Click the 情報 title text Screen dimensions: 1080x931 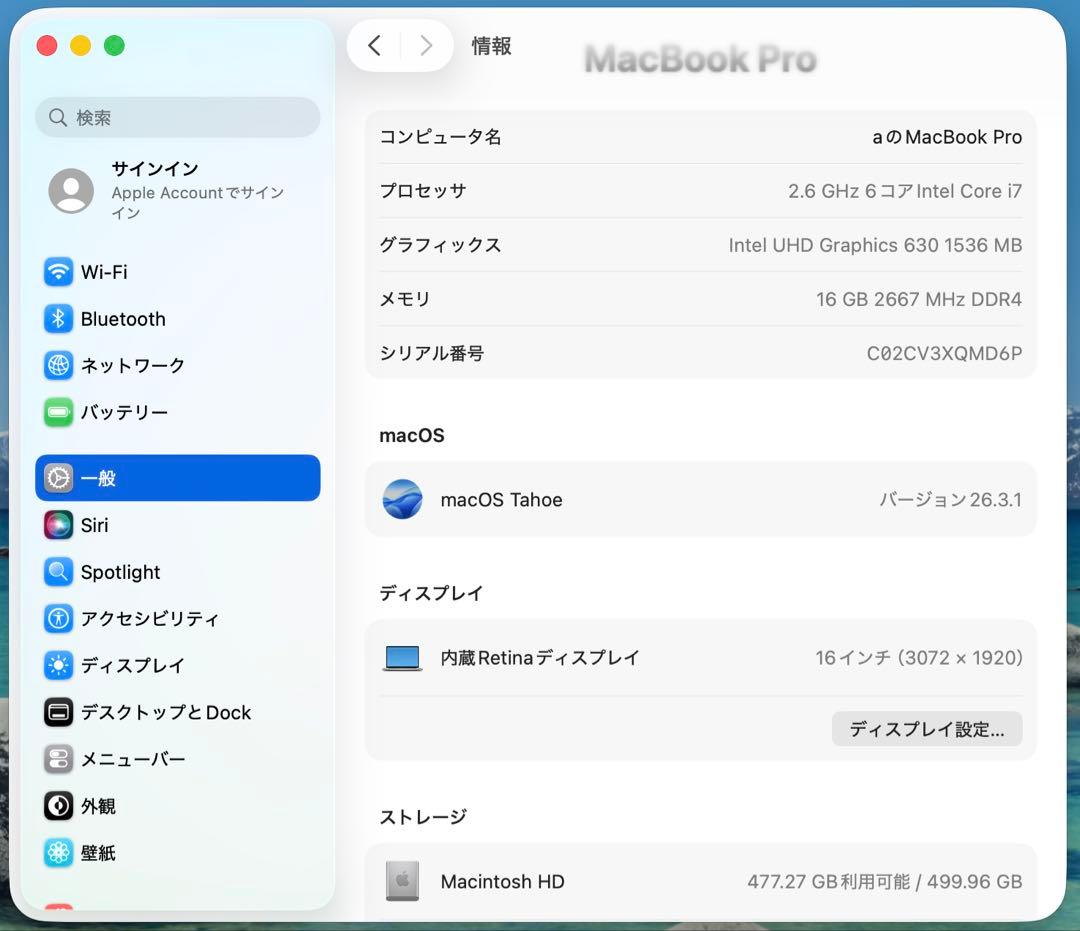coord(491,46)
